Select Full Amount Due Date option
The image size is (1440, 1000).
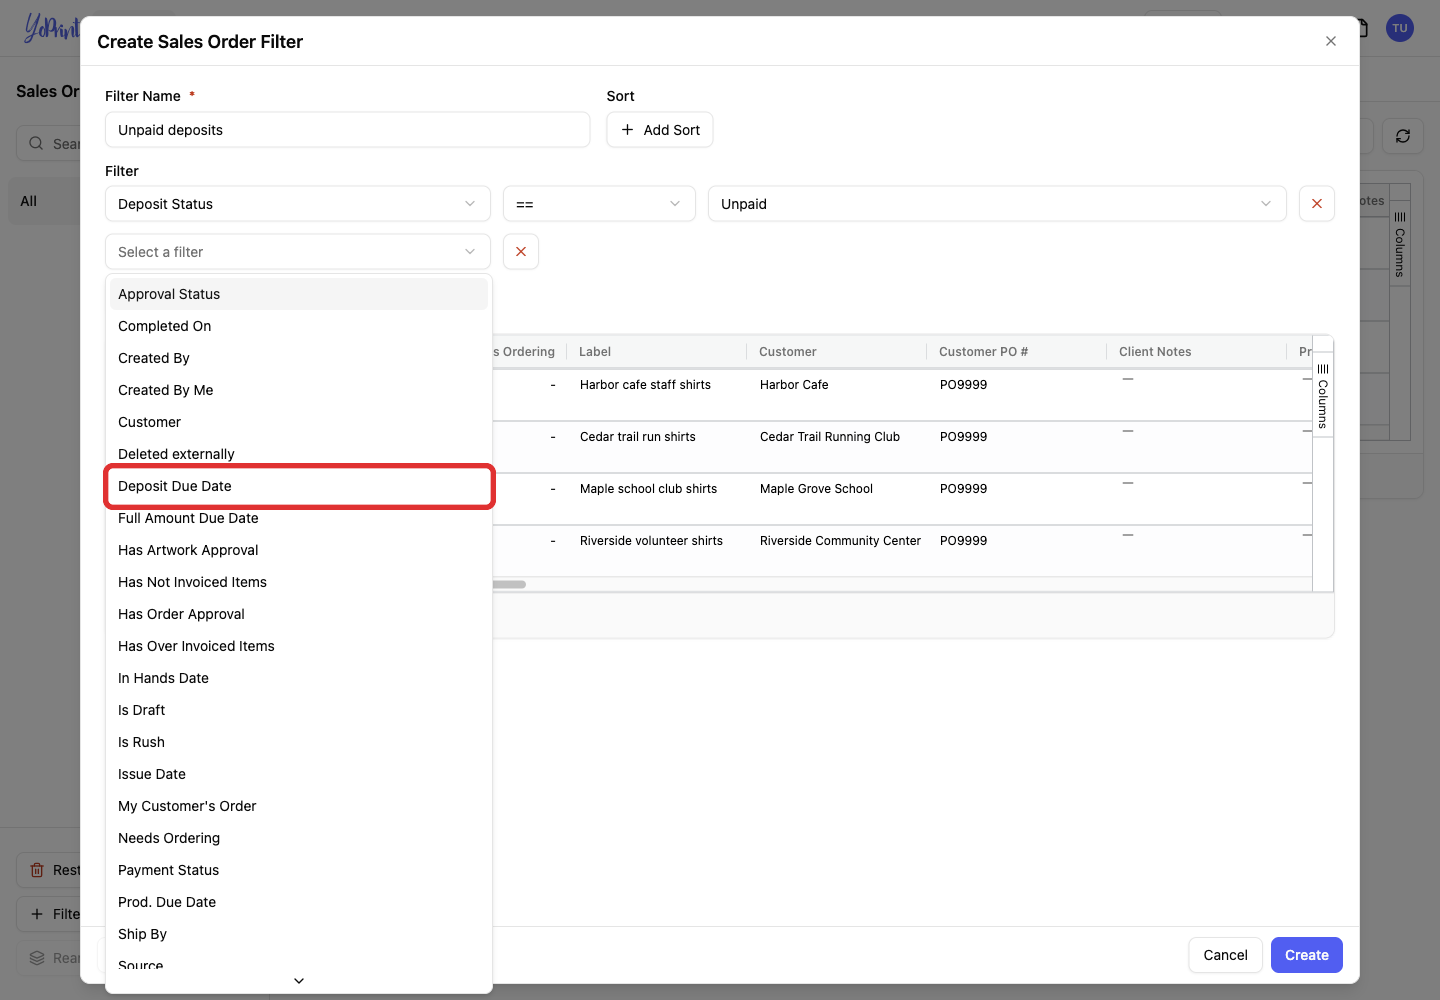point(299,518)
